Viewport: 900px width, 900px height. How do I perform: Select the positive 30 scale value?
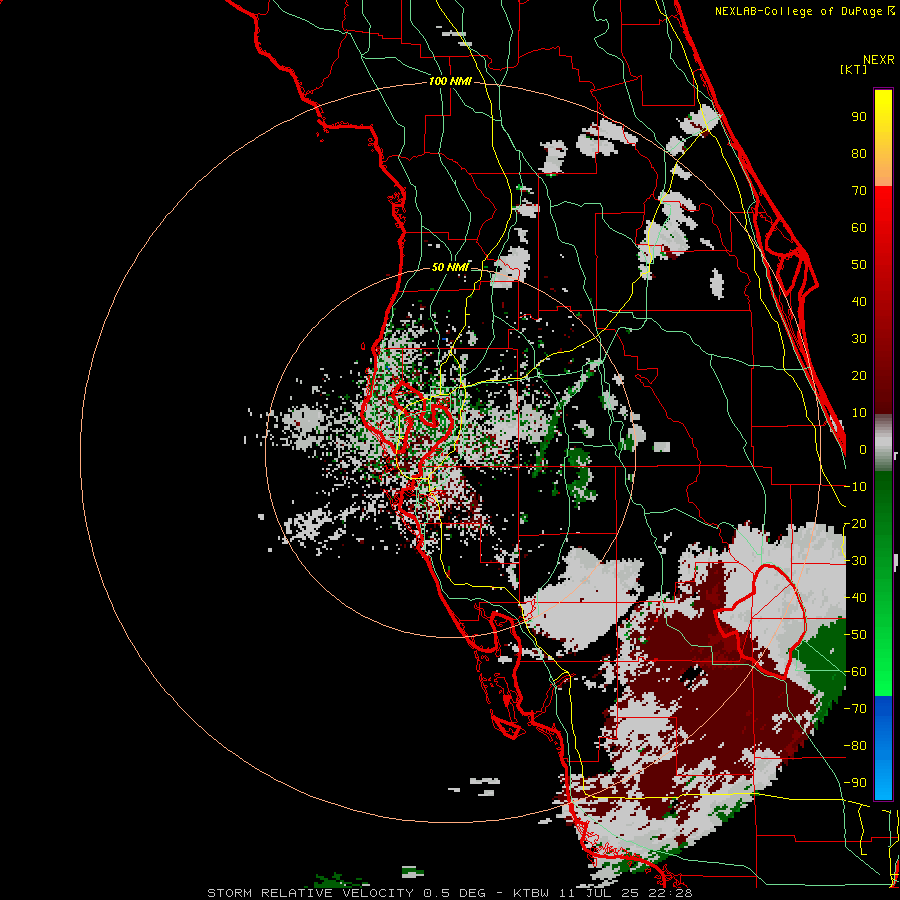point(859,339)
